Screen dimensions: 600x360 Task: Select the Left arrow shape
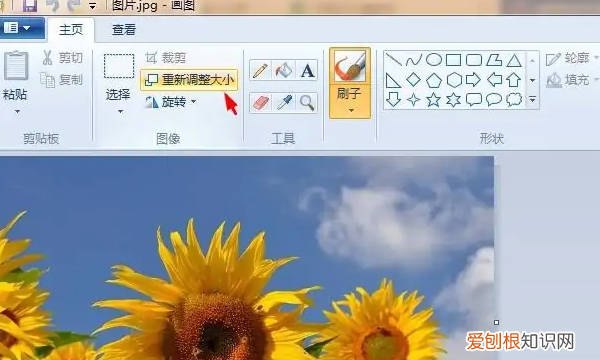494,80
